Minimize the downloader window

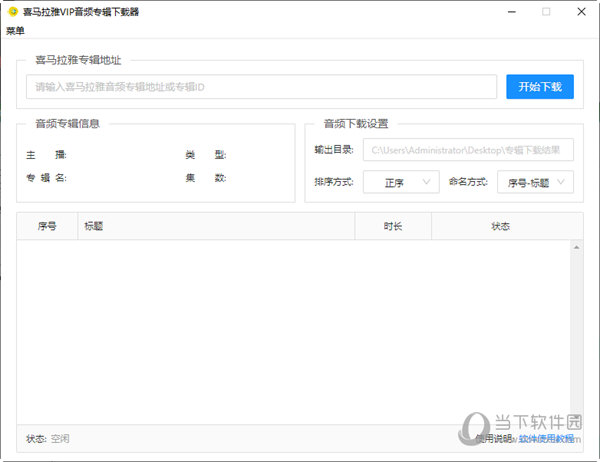click(x=512, y=12)
